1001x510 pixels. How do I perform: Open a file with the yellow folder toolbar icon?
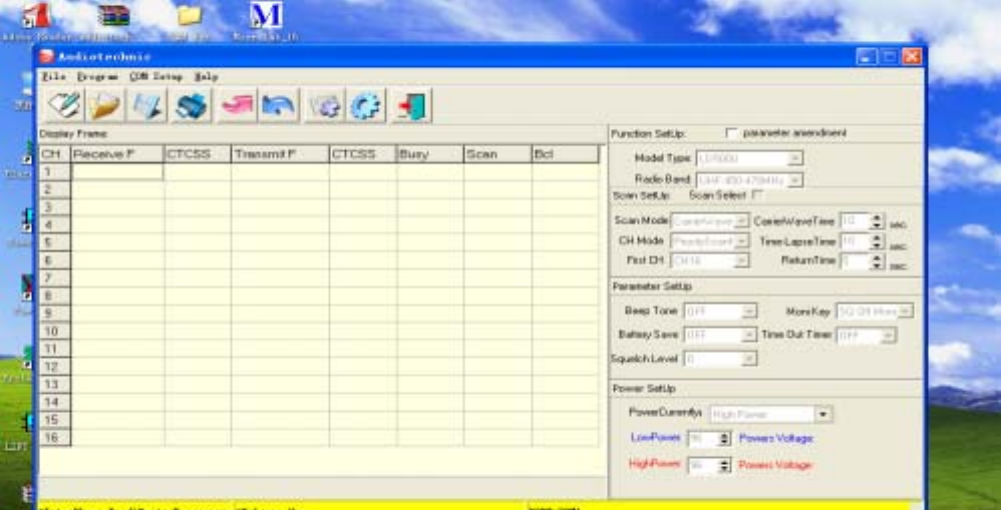coord(105,105)
